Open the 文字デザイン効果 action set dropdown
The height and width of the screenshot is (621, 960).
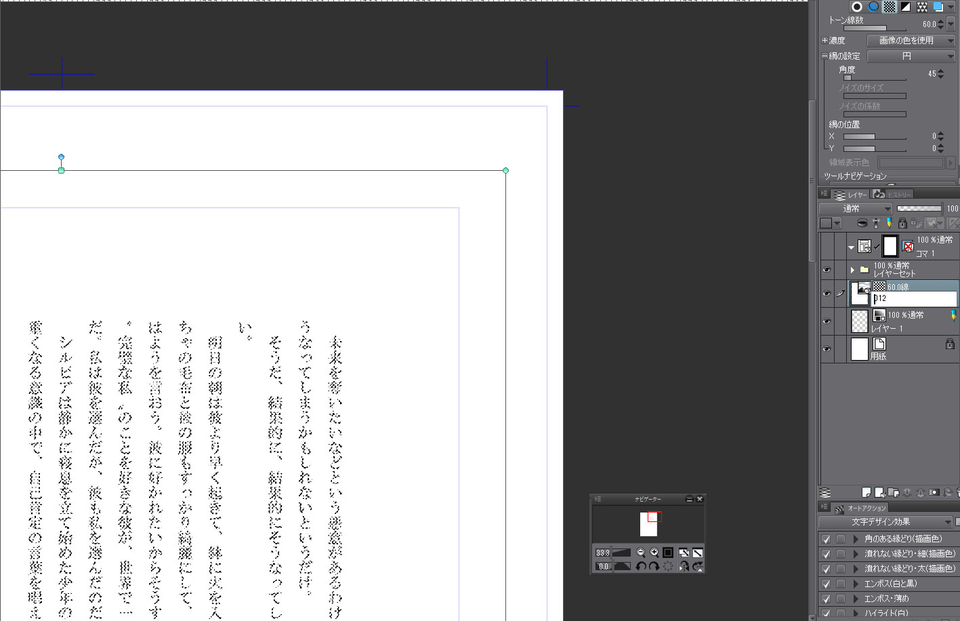[x=885, y=522]
